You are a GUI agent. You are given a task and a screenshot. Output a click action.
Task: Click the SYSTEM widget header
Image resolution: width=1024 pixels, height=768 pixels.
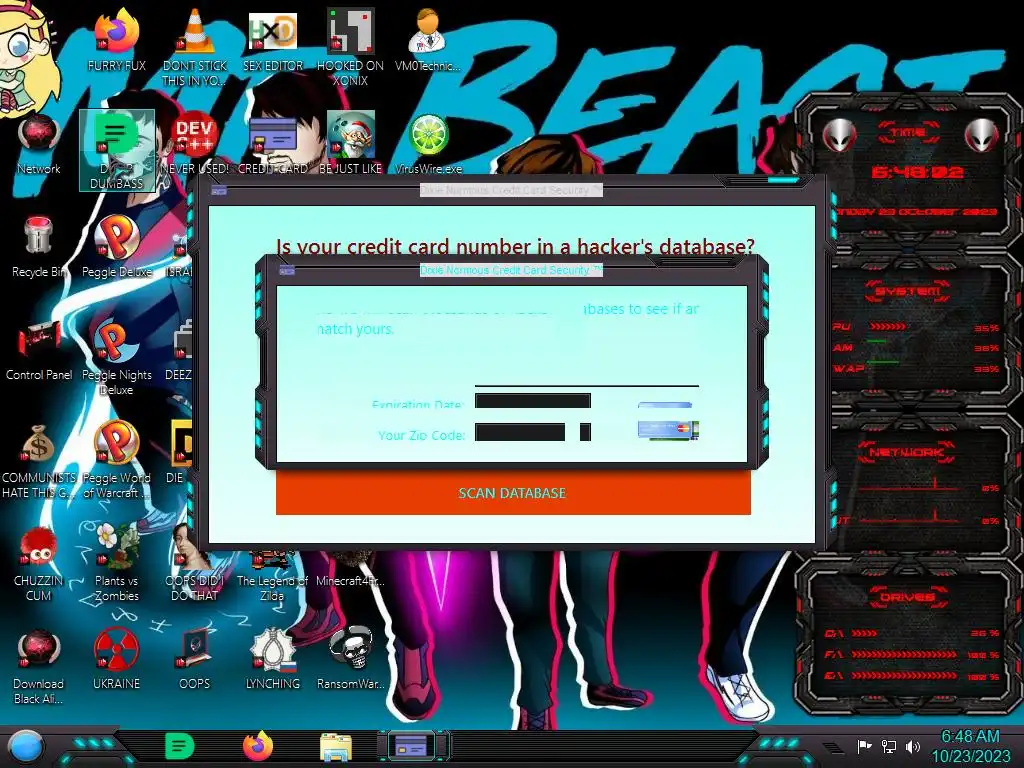click(906, 290)
